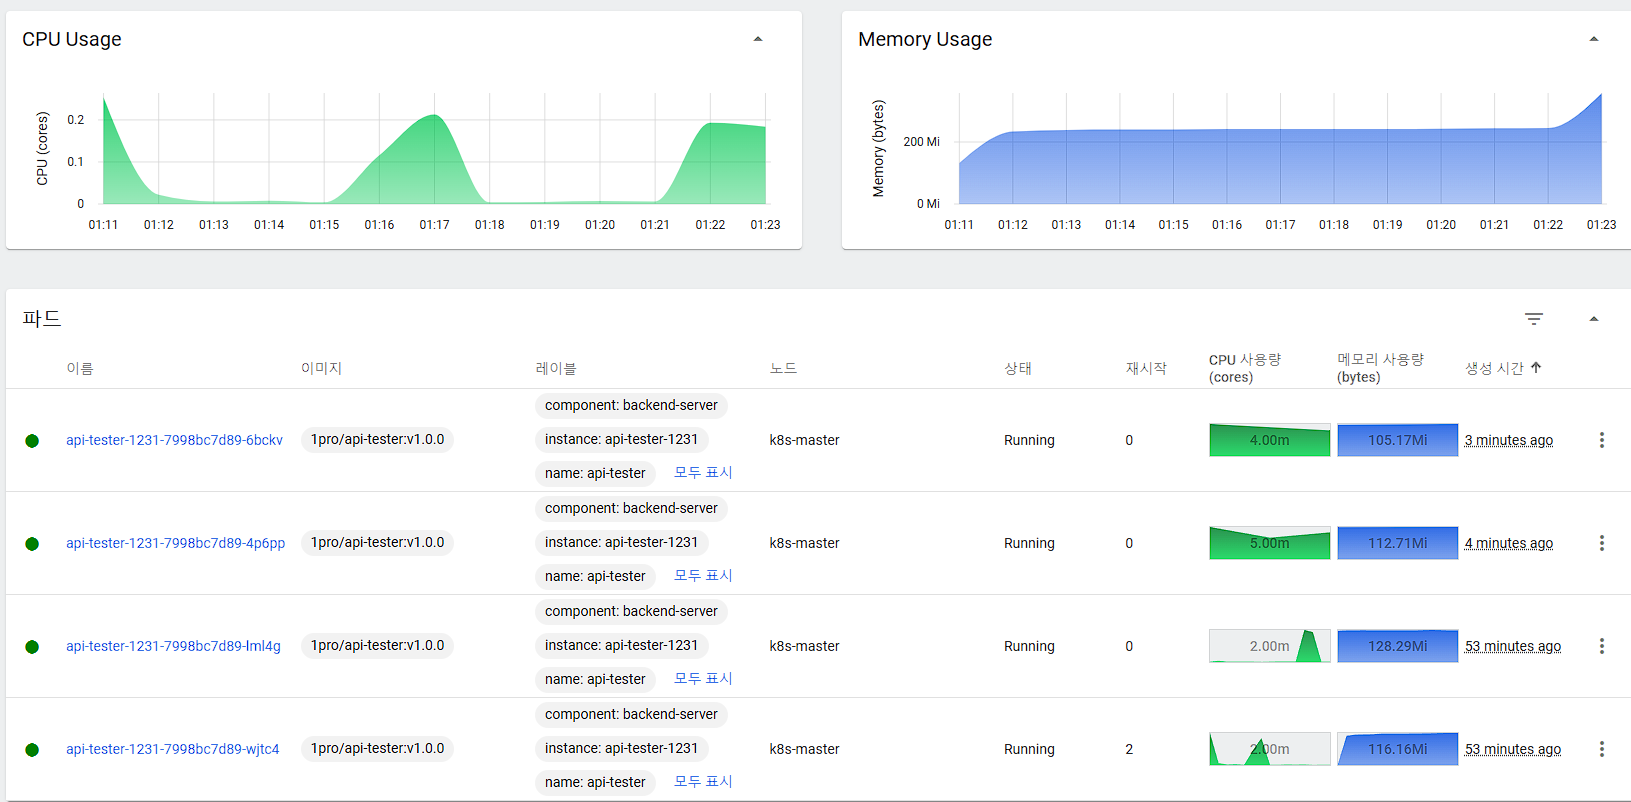Click the 105.17Mi memory usage bar
Image resolution: width=1631 pixels, height=802 pixels.
[1397, 440]
